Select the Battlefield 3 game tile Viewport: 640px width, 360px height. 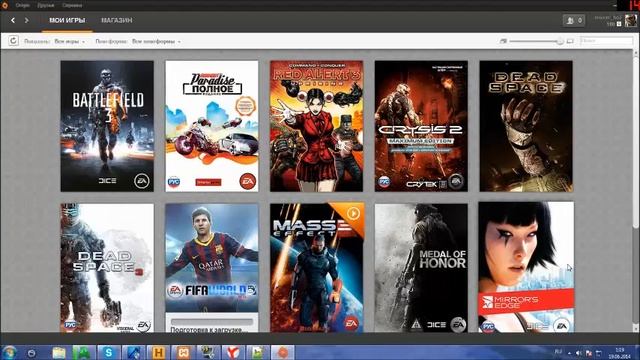coord(107,126)
